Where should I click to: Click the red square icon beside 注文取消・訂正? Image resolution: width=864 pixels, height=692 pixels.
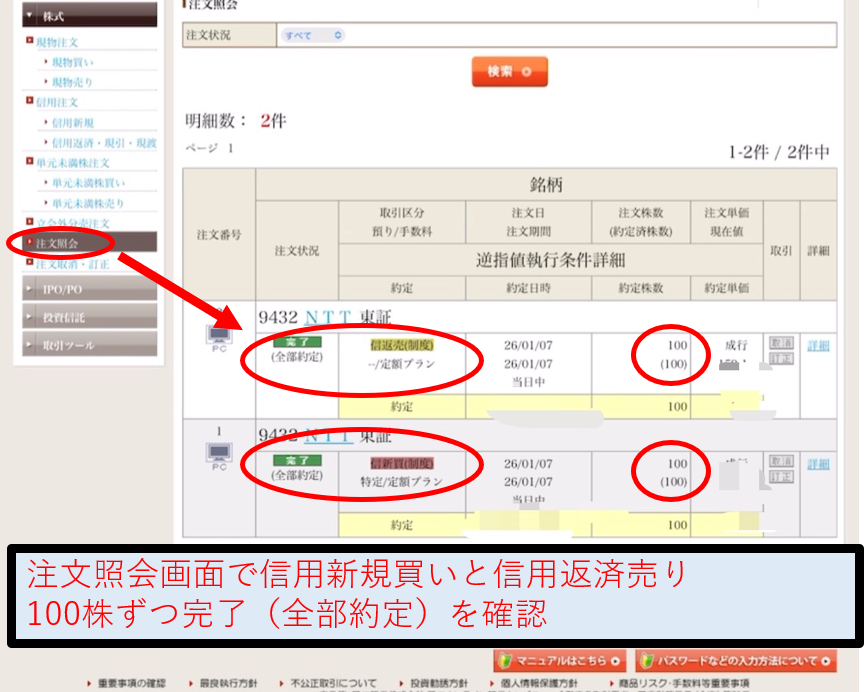[30, 263]
